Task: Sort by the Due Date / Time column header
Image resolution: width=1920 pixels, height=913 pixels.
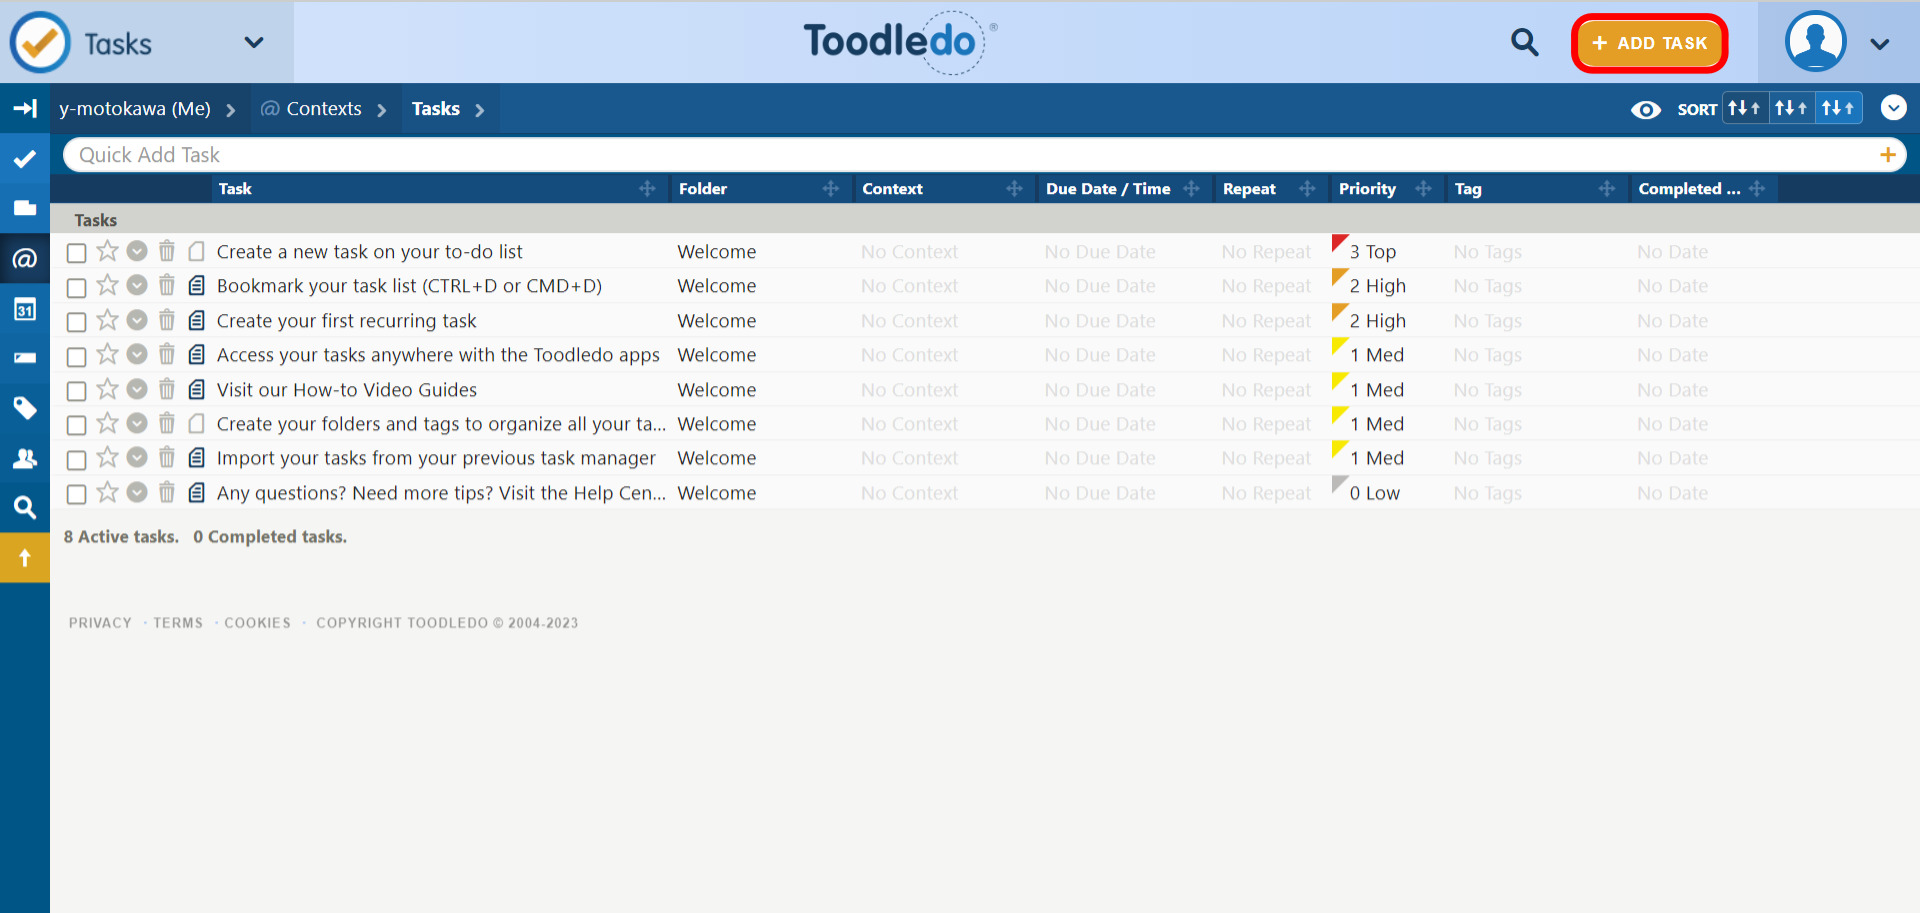Action: (1108, 189)
